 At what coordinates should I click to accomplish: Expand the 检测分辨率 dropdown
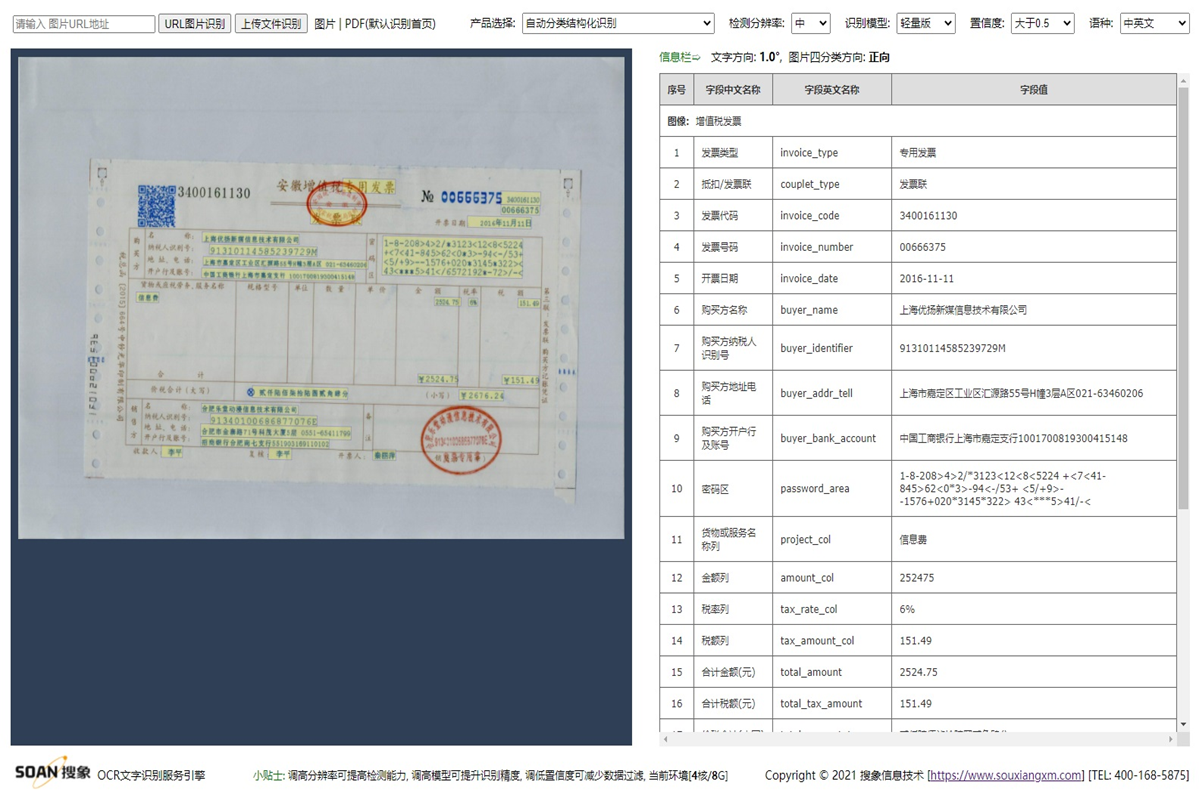coord(810,23)
